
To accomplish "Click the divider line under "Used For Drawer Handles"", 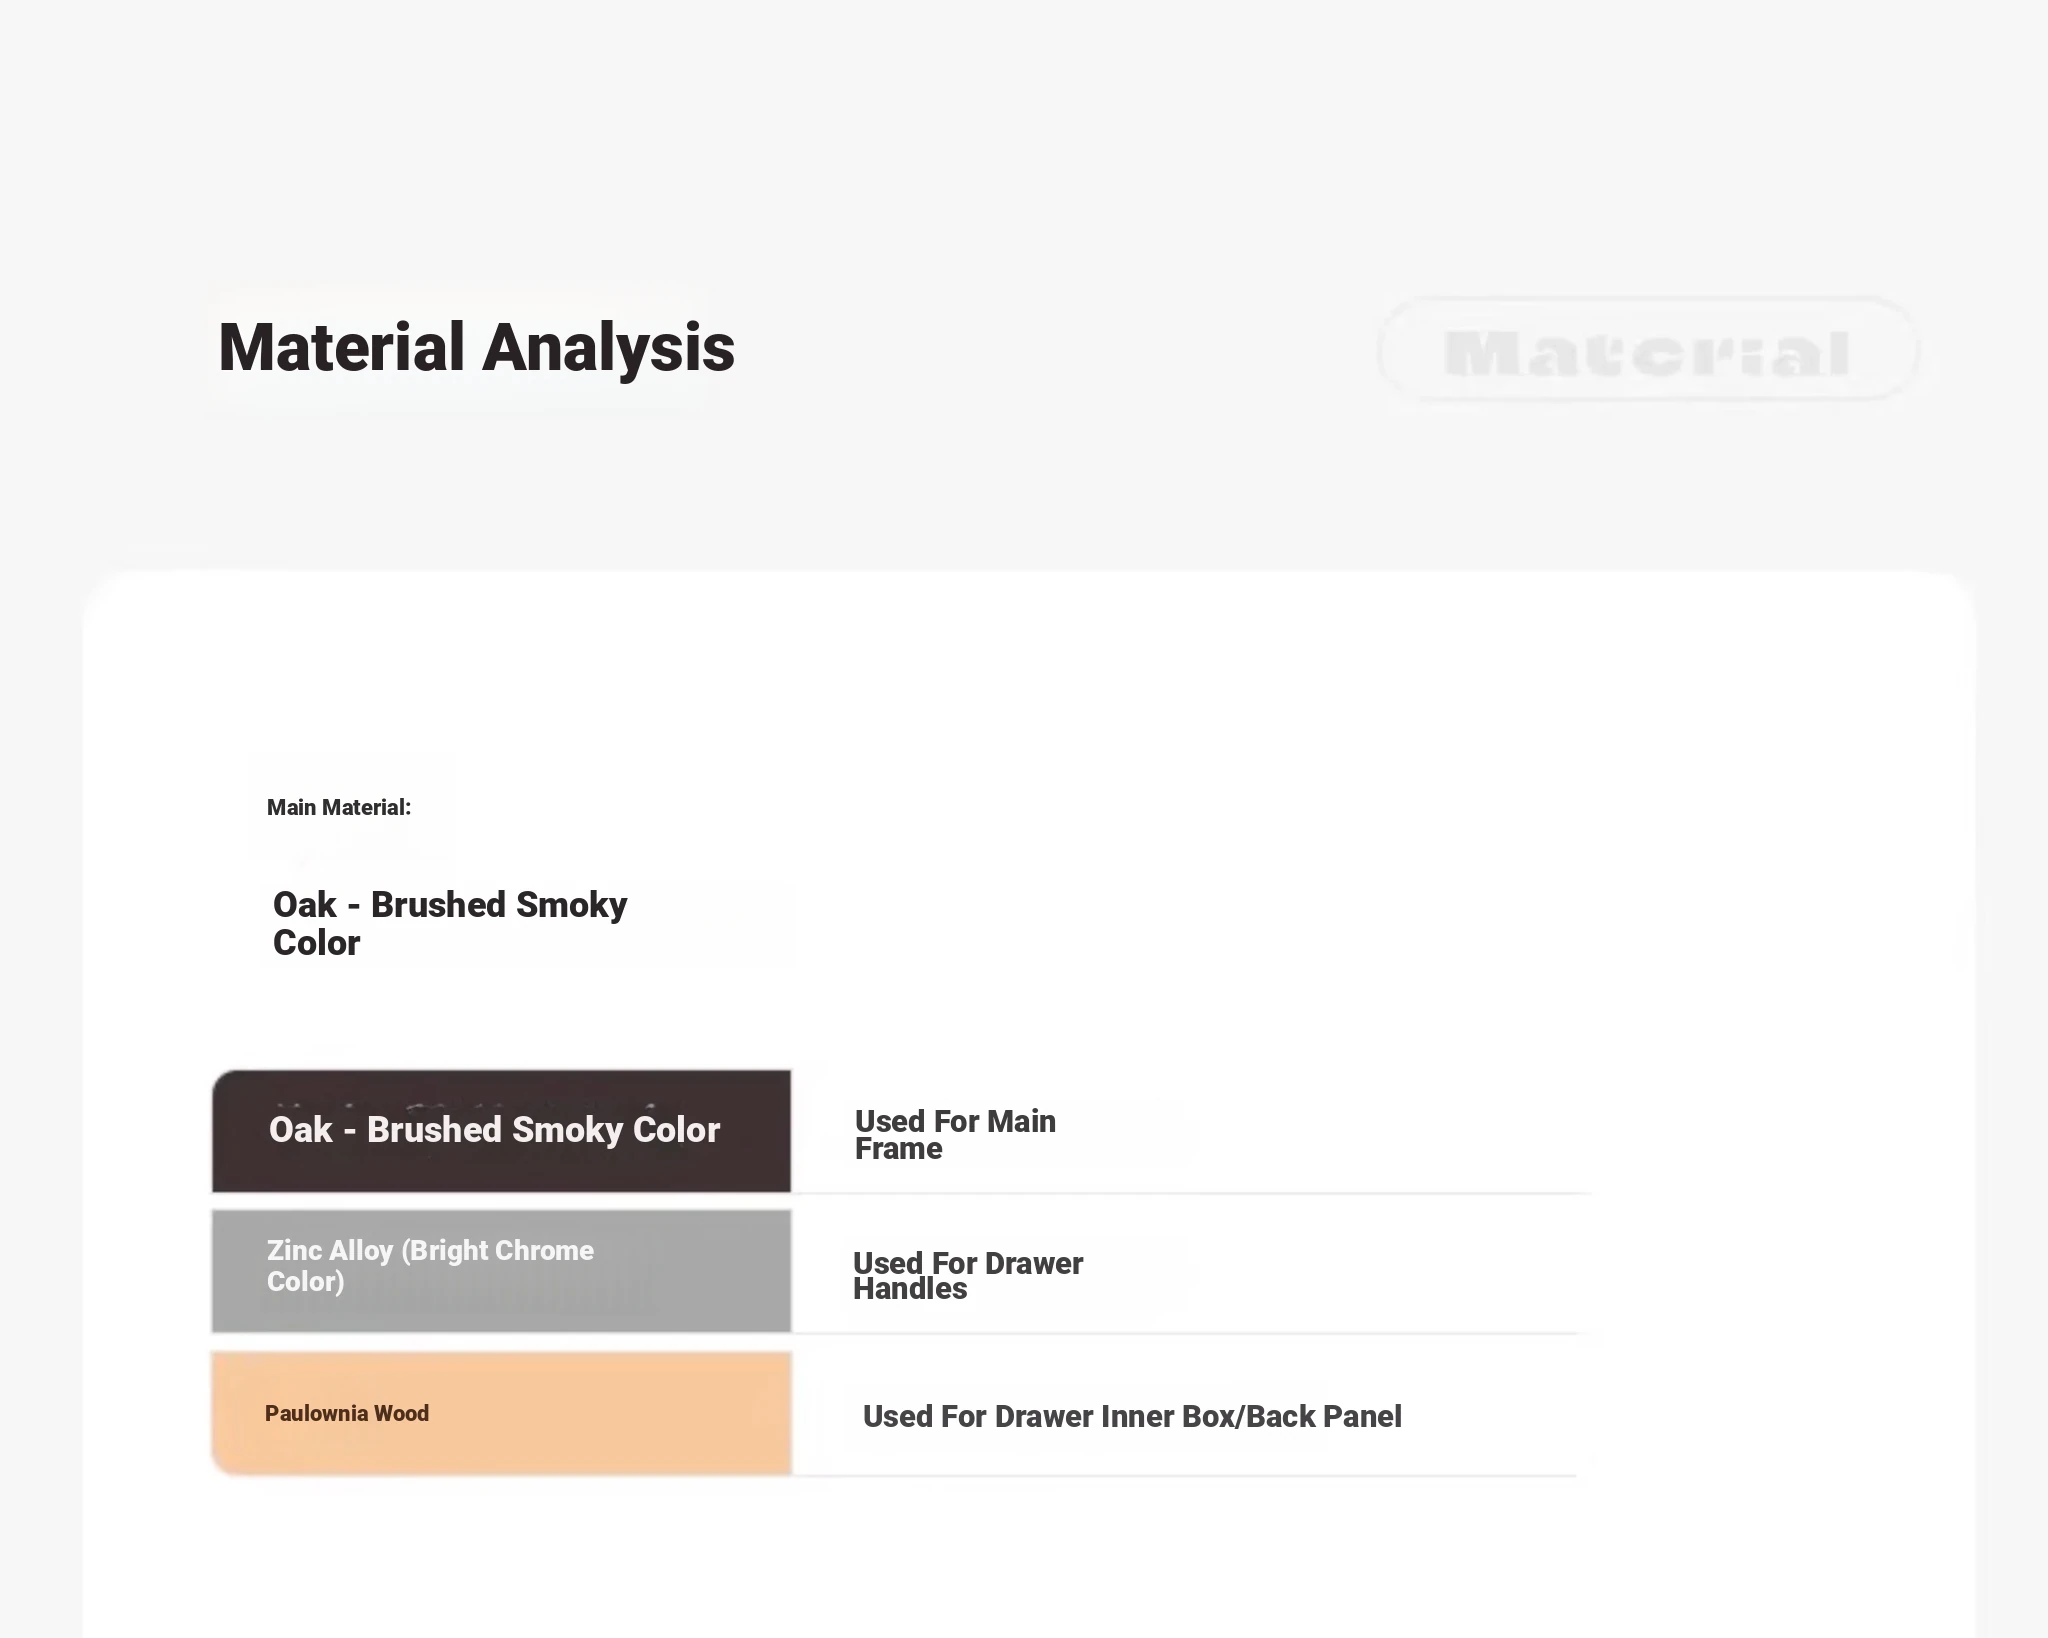I will click(x=1185, y=1333).
